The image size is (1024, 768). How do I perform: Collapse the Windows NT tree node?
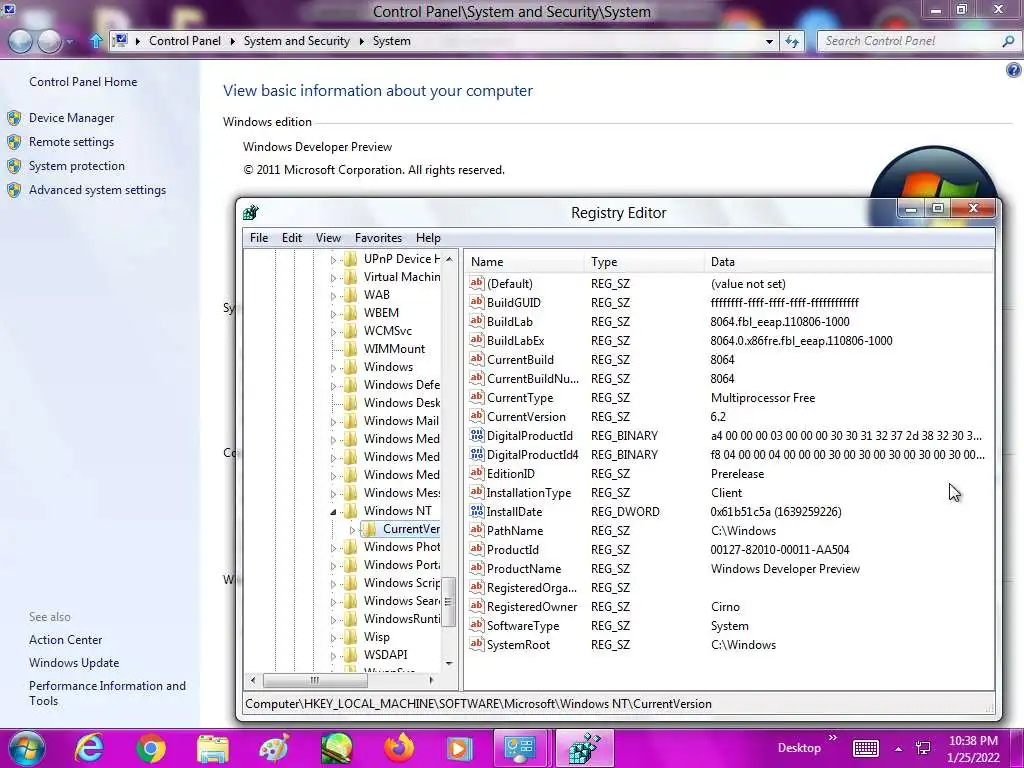(x=333, y=511)
